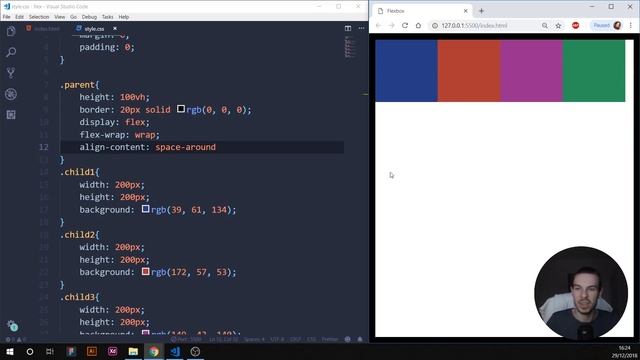The width and height of the screenshot is (640, 360).
Task: Open the Tasks menu in VS Code
Action: tap(107, 17)
